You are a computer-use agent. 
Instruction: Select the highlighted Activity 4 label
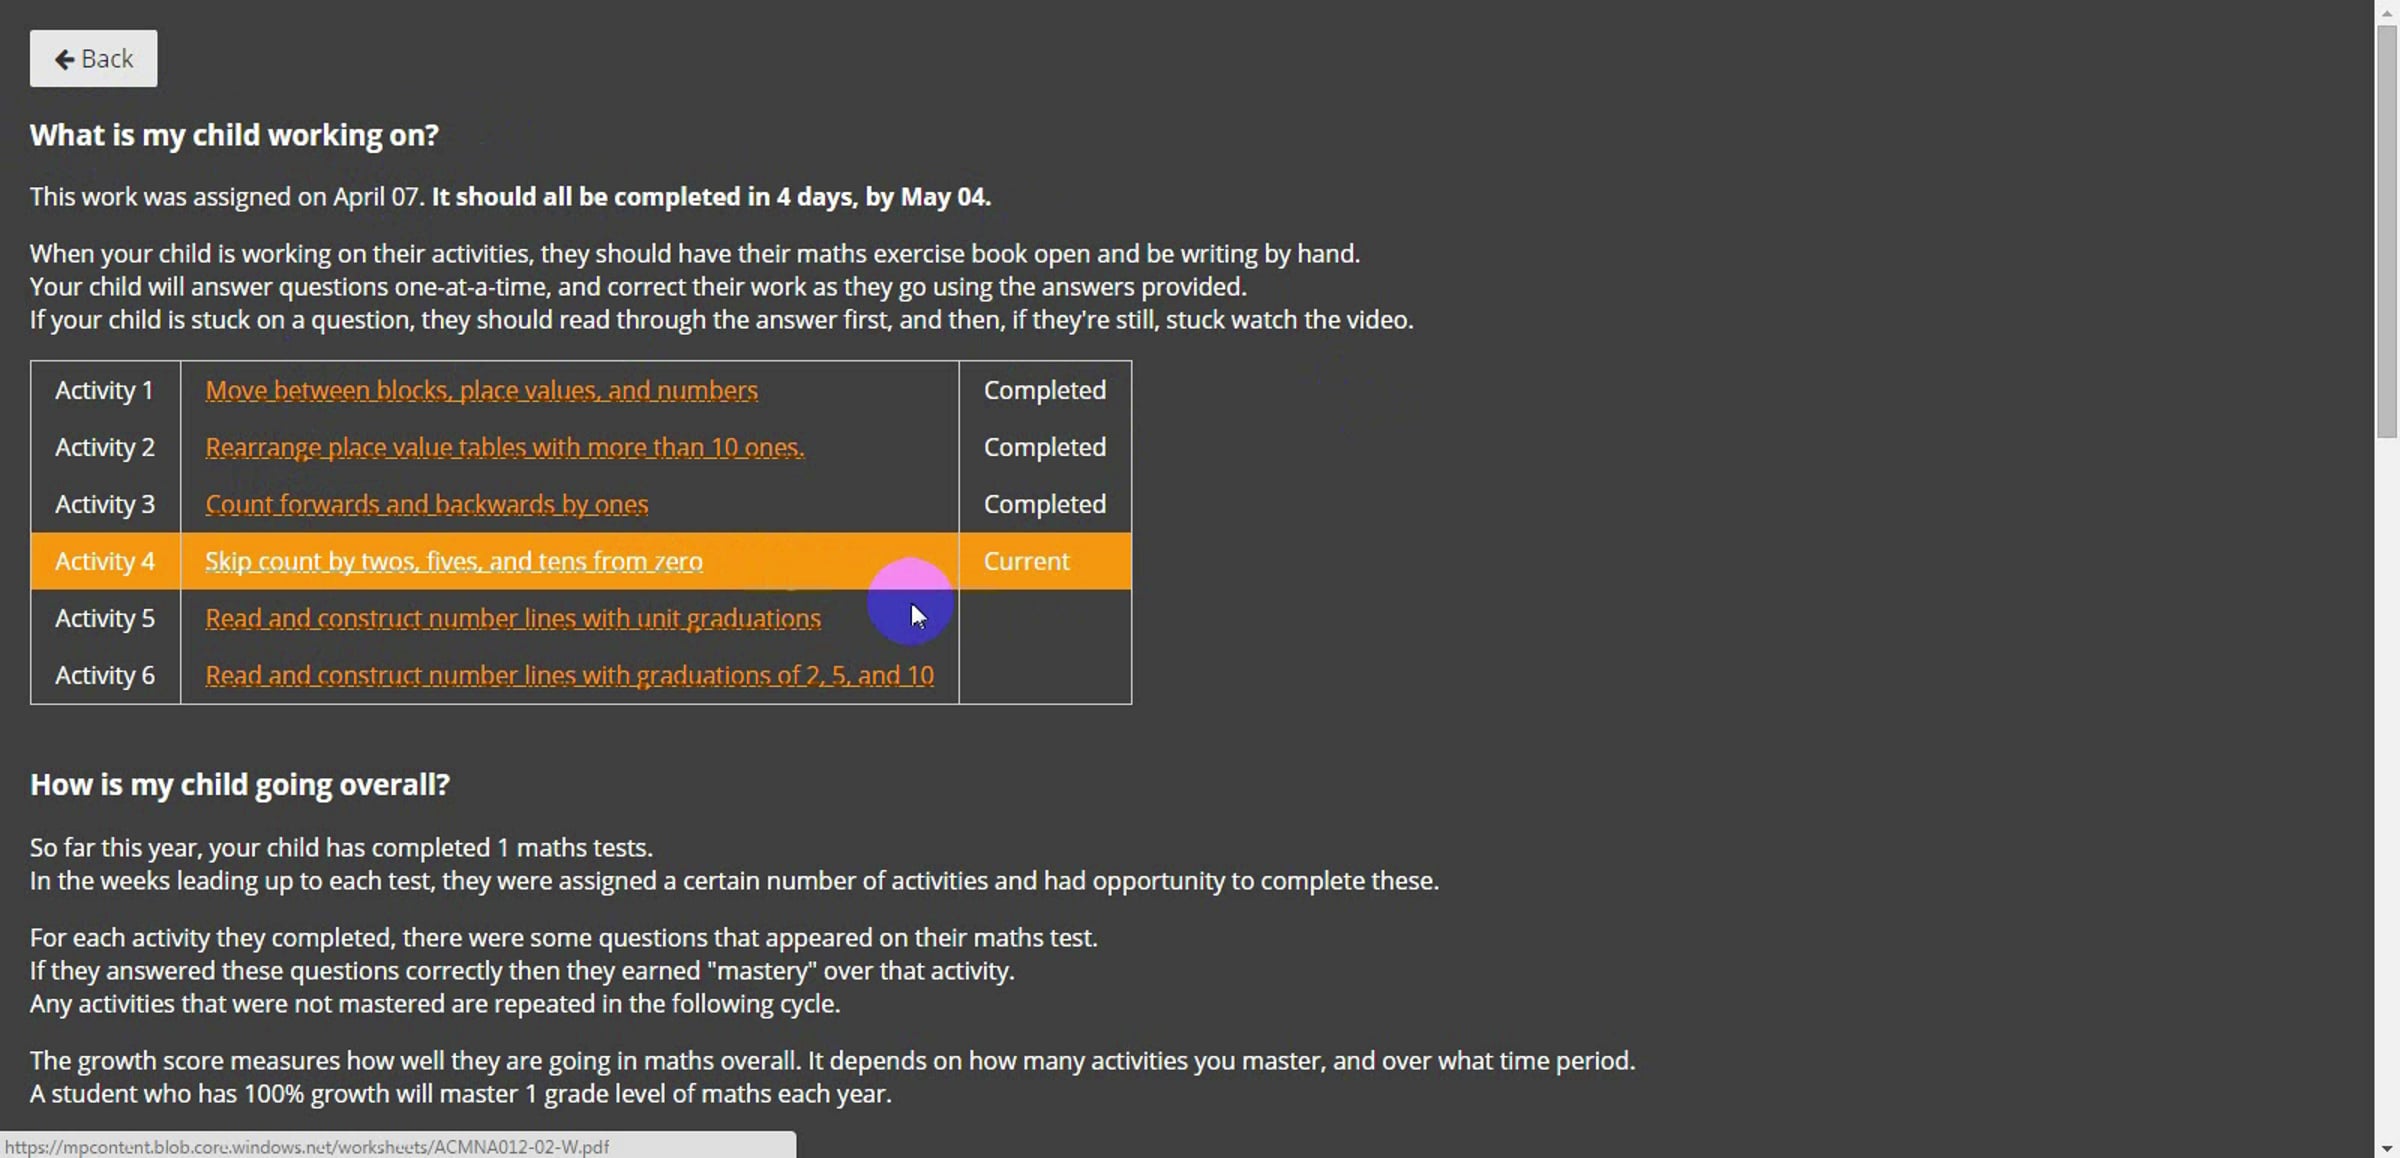[x=105, y=561]
